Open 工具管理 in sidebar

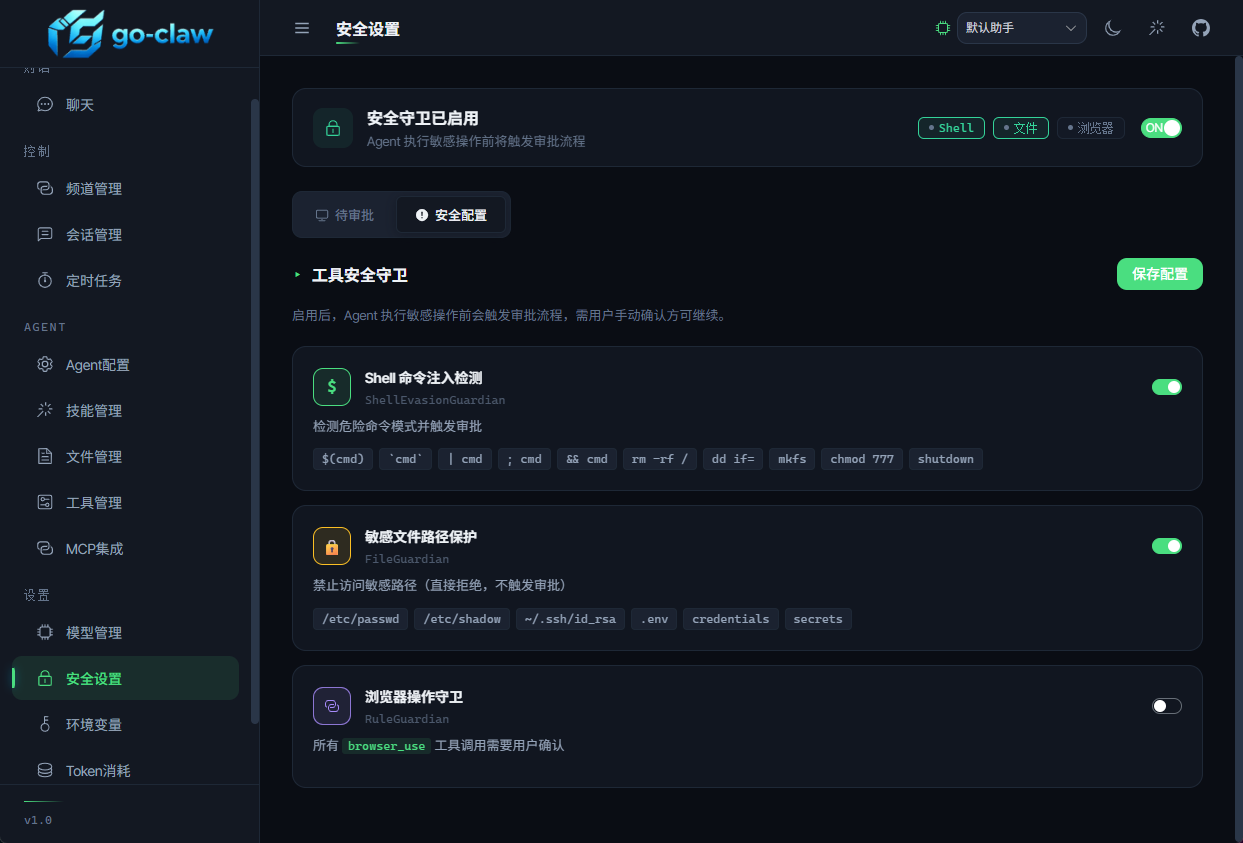[126, 502]
